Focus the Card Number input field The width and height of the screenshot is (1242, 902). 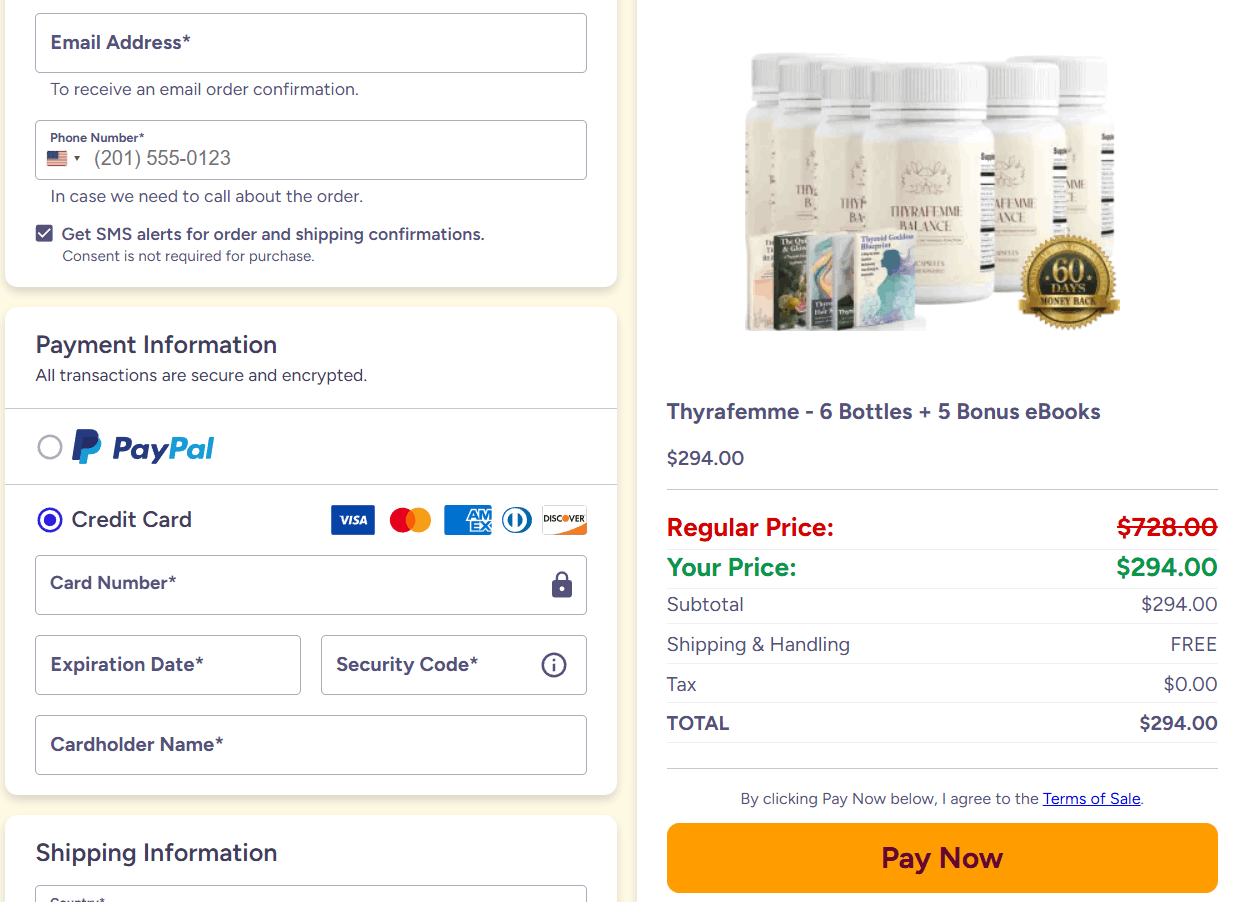click(x=290, y=585)
